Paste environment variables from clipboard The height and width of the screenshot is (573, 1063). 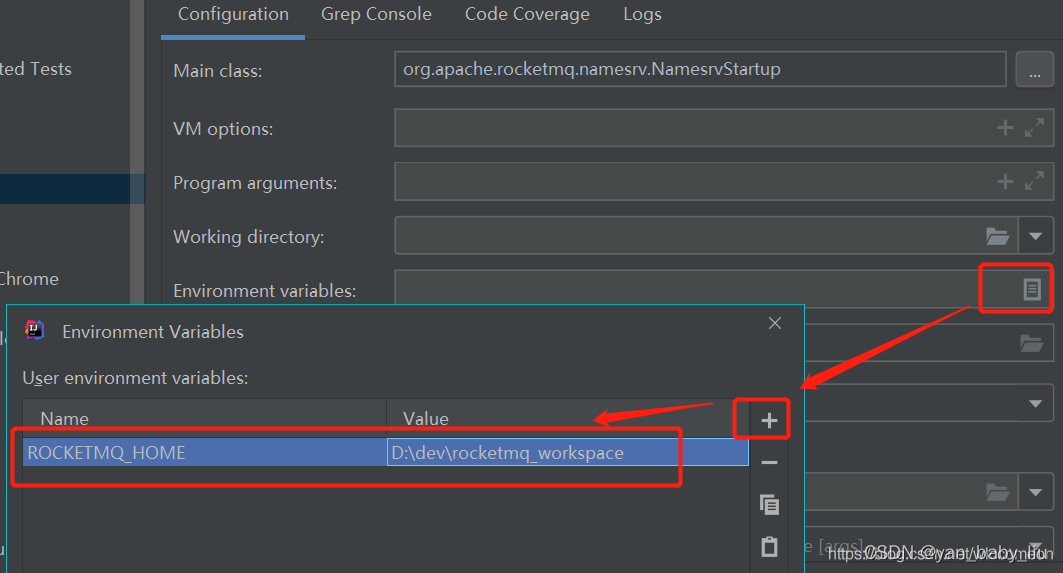click(769, 547)
